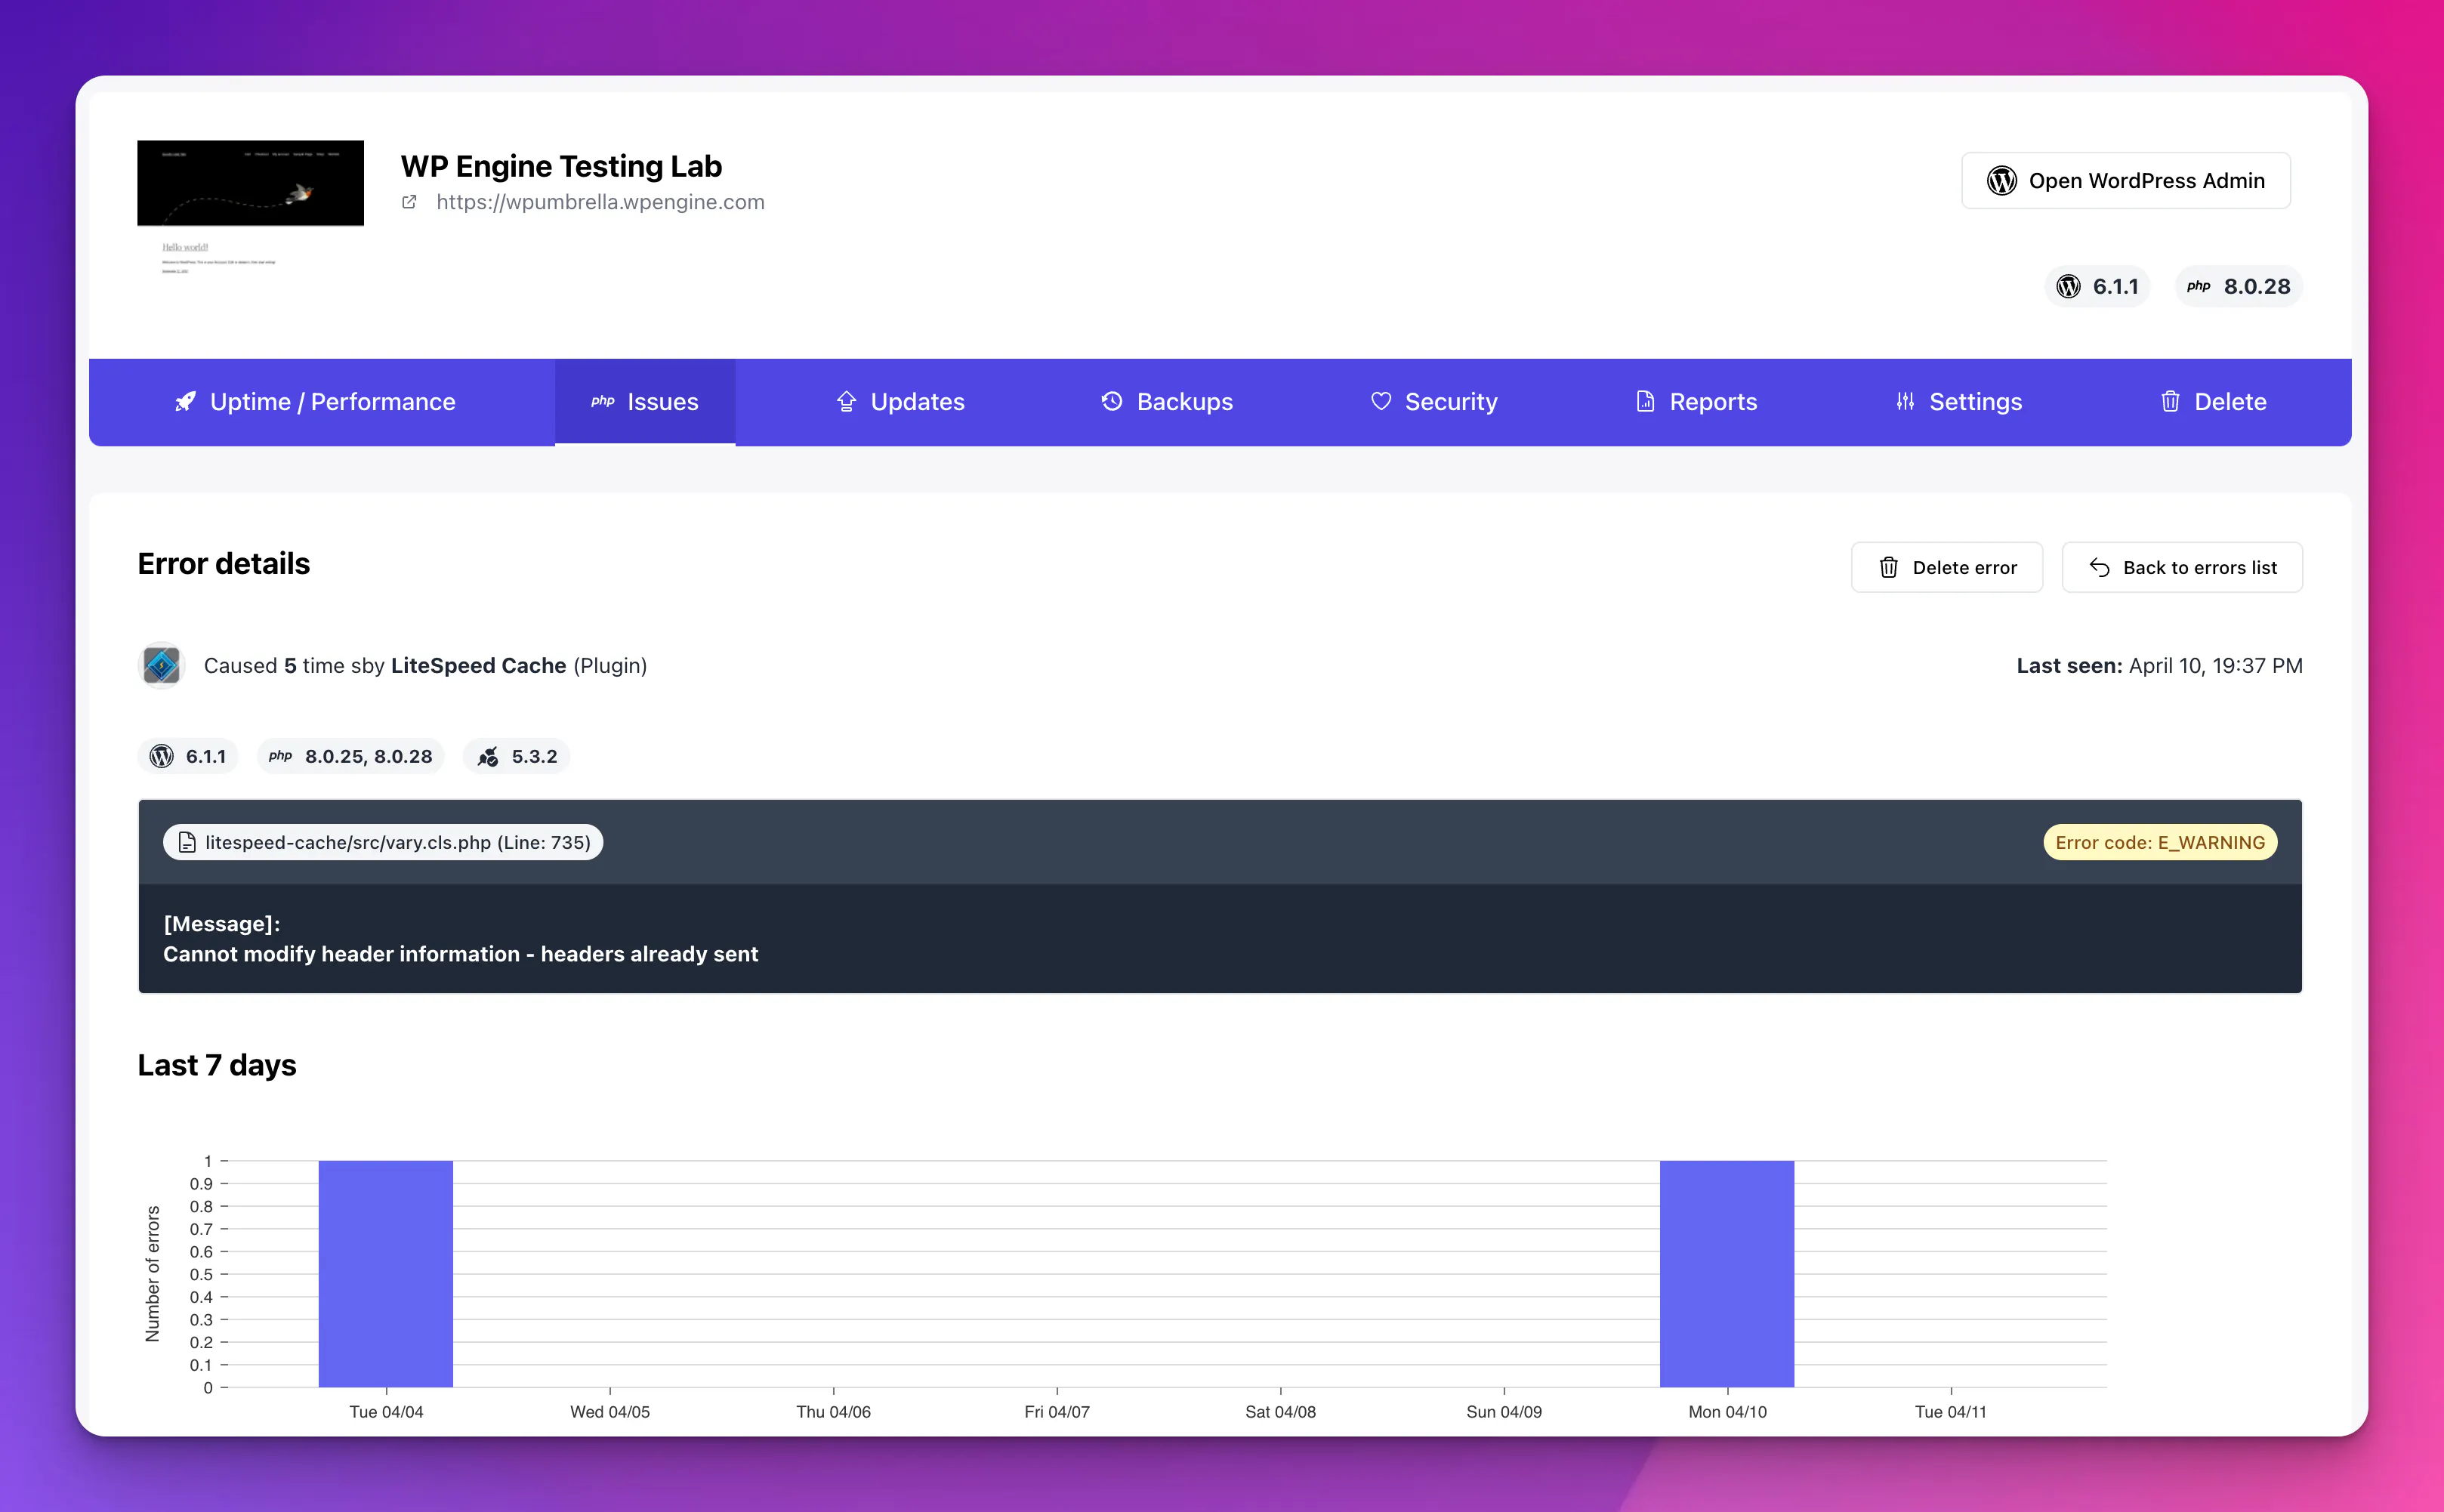Click the Delete error button
Image resolution: width=2444 pixels, height=1512 pixels.
[1947, 568]
